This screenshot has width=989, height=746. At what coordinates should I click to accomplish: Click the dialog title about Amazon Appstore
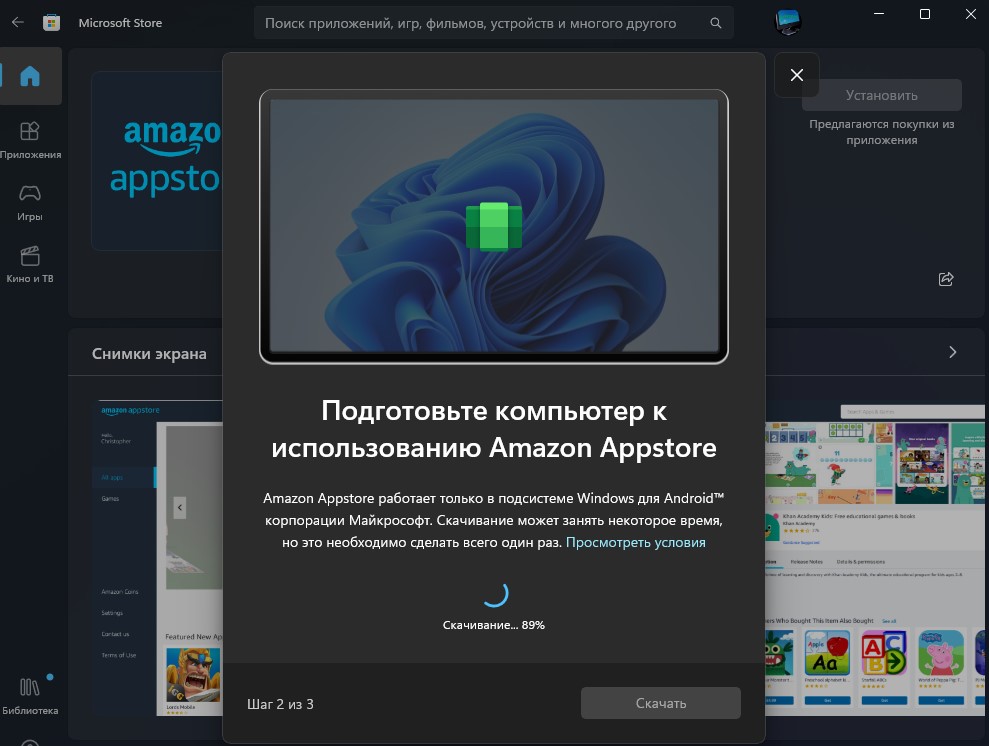[494, 429]
